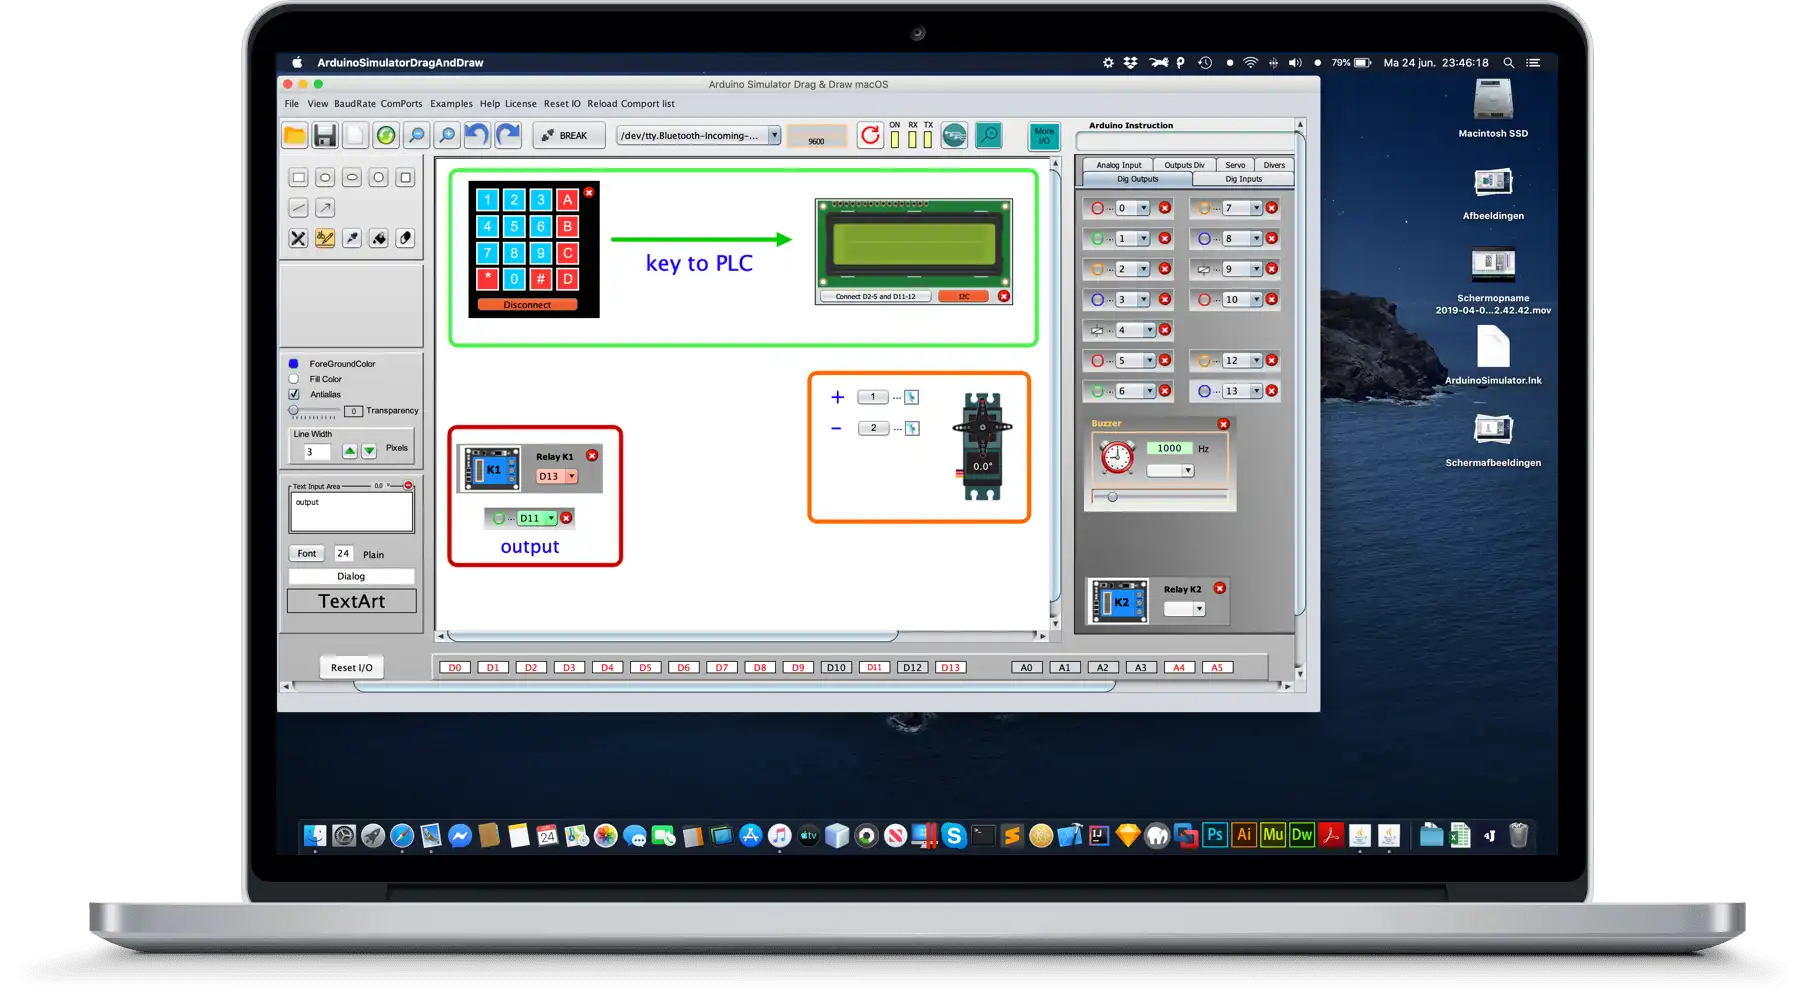
Task: Open the D11 pin dropdown on canvas
Action: [x=537, y=518]
